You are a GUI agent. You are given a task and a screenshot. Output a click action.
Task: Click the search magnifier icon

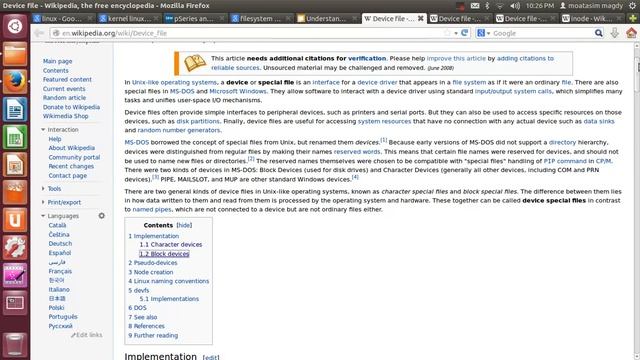pyautogui.click(x=598, y=33)
